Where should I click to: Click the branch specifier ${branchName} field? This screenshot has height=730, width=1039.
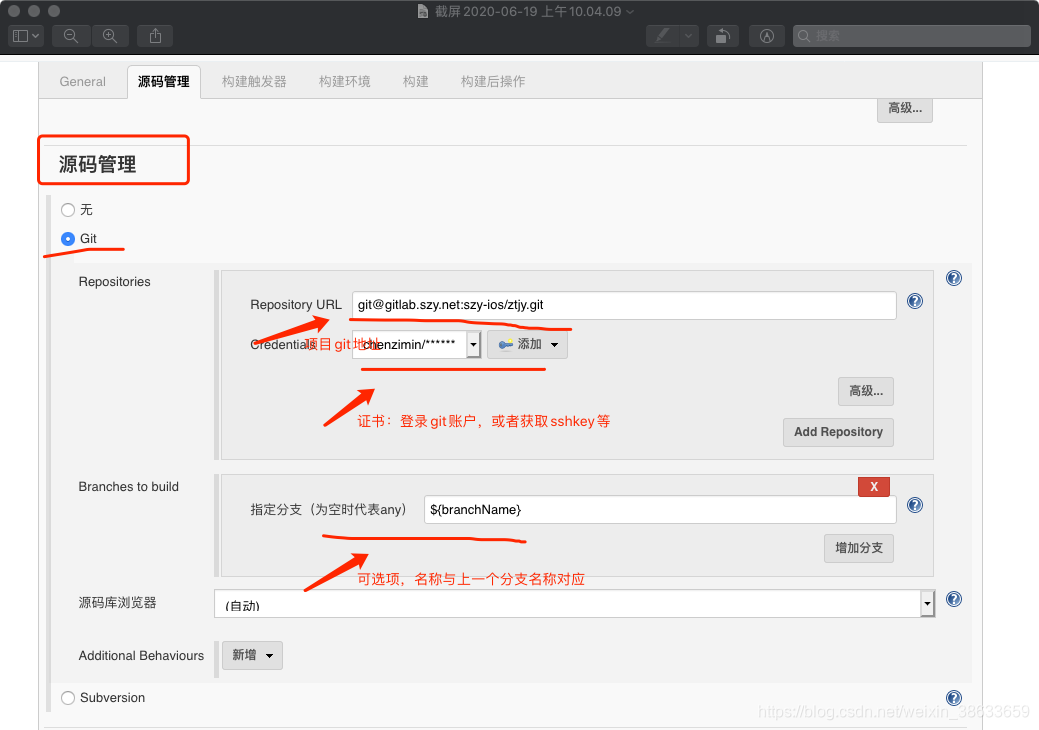[x=660, y=510]
